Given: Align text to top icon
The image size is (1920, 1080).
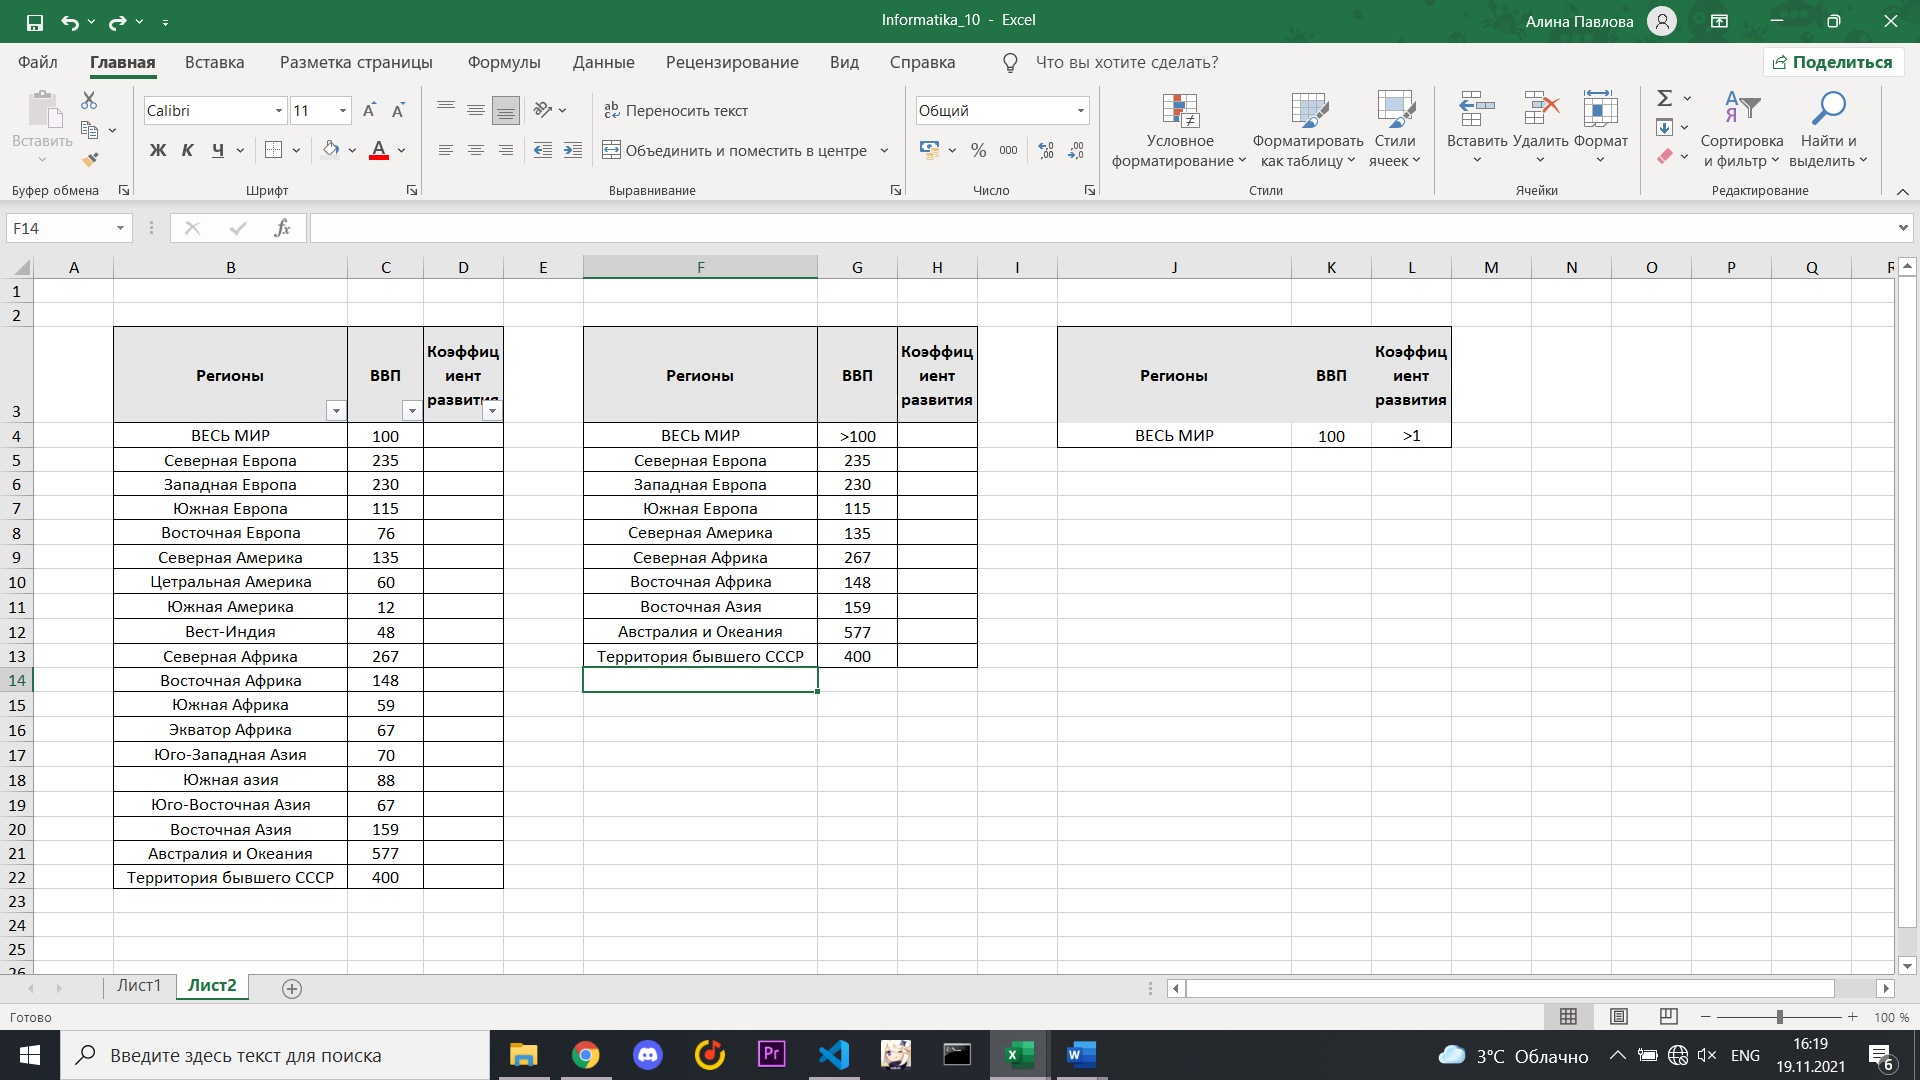Looking at the screenshot, I should click(x=446, y=109).
